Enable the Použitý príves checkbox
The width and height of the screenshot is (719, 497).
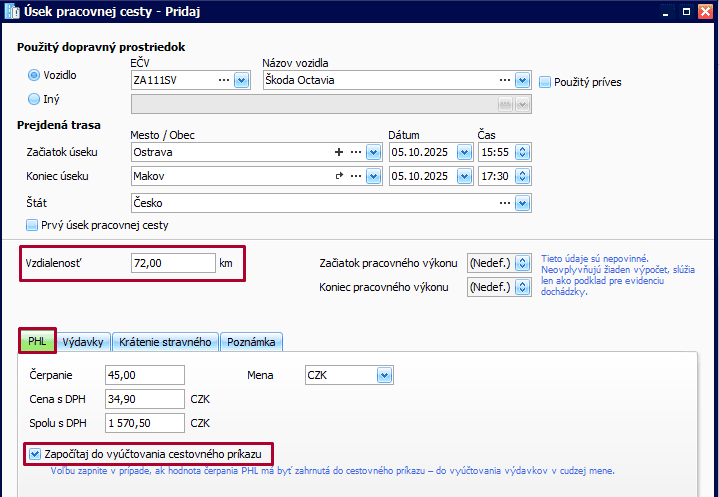(x=546, y=82)
